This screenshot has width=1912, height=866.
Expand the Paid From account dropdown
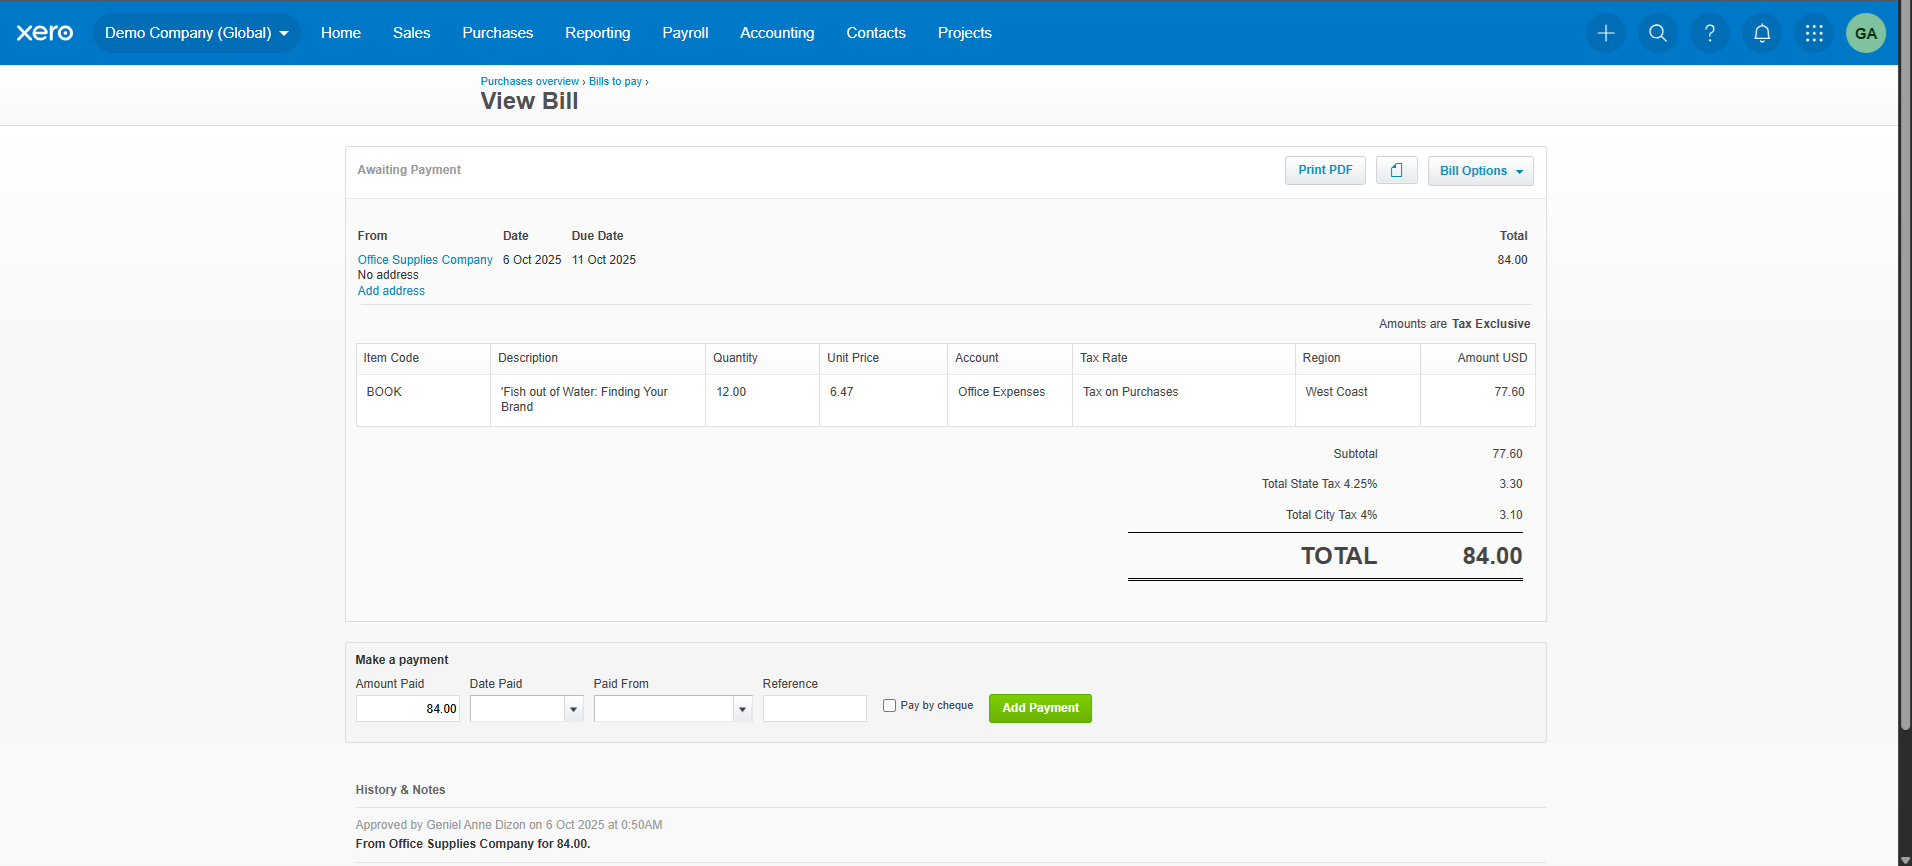[x=742, y=709]
